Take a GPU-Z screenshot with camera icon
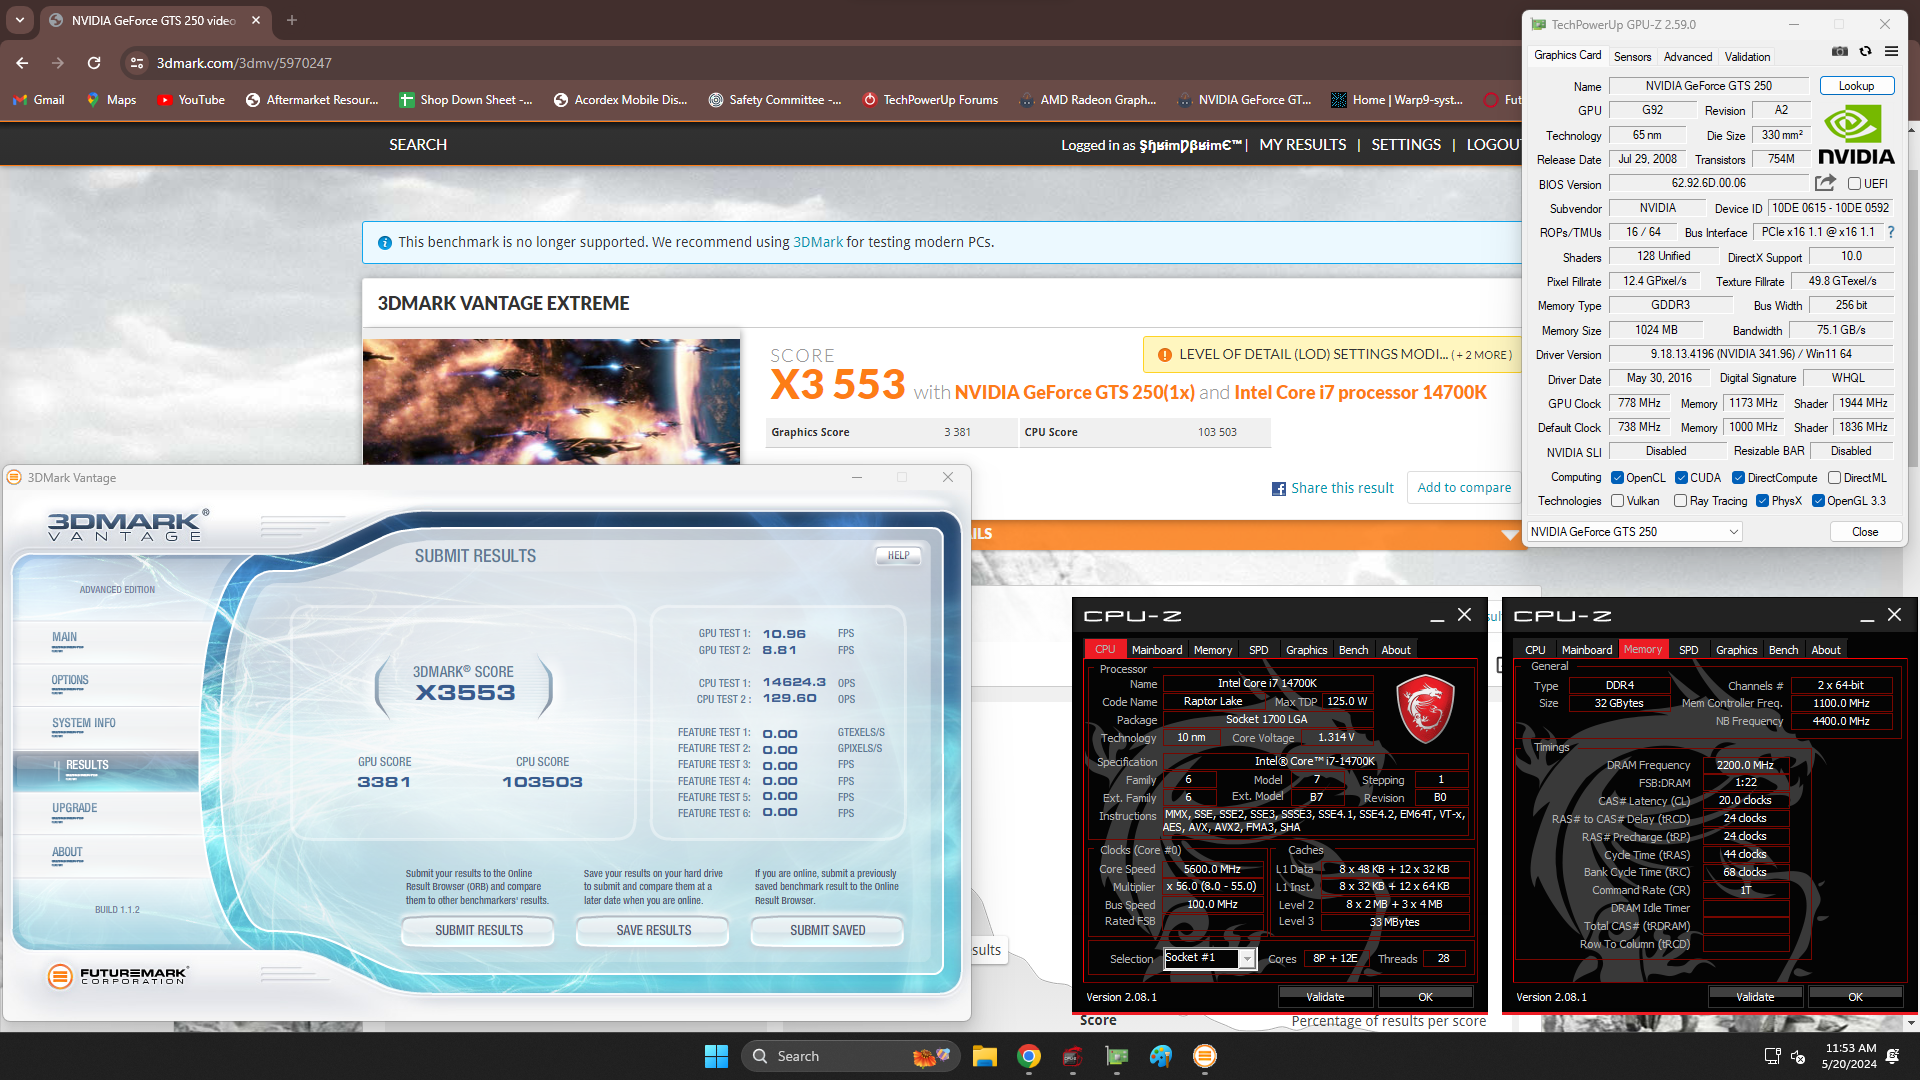The width and height of the screenshot is (1920, 1080). click(x=1839, y=51)
